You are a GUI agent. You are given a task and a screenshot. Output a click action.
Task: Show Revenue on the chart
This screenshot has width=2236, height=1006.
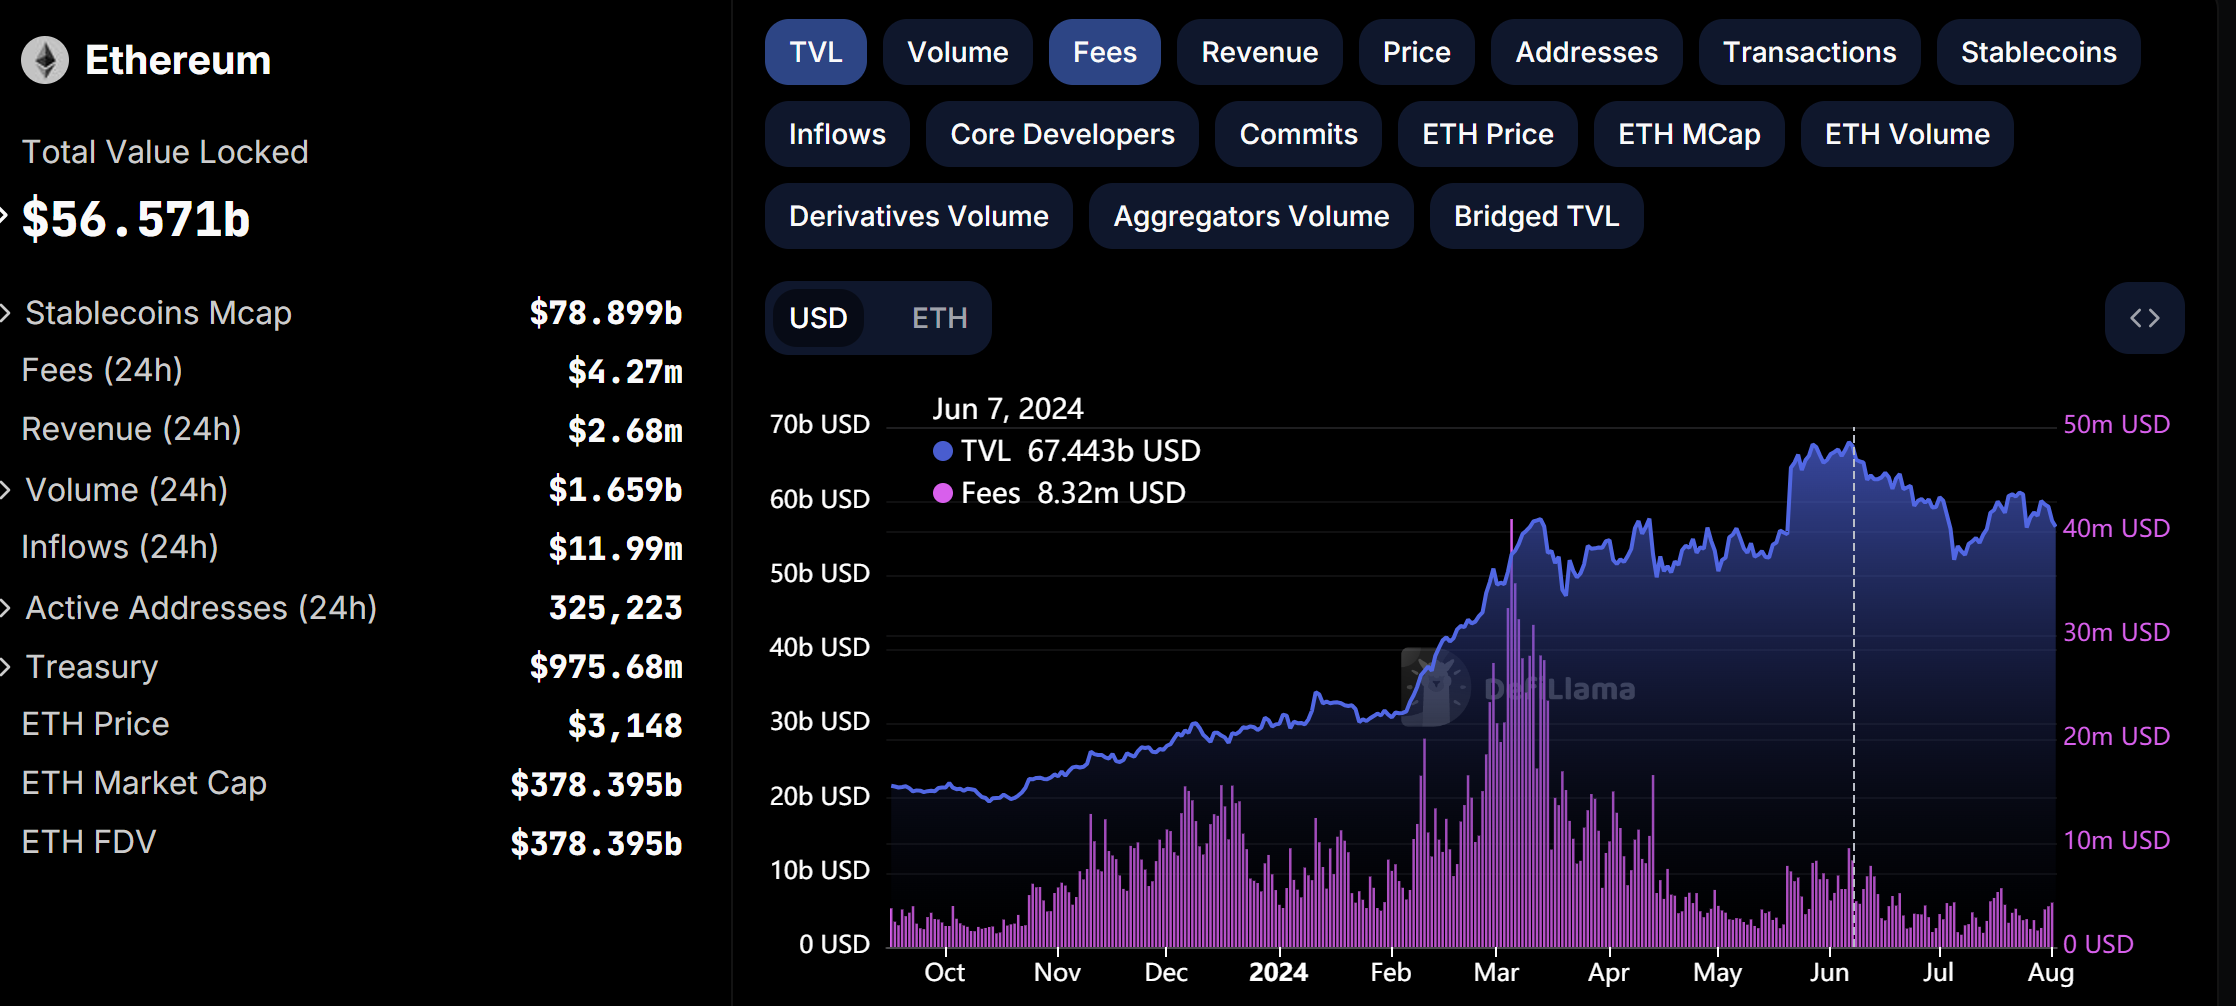pyautogui.click(x=1259, y=52)
